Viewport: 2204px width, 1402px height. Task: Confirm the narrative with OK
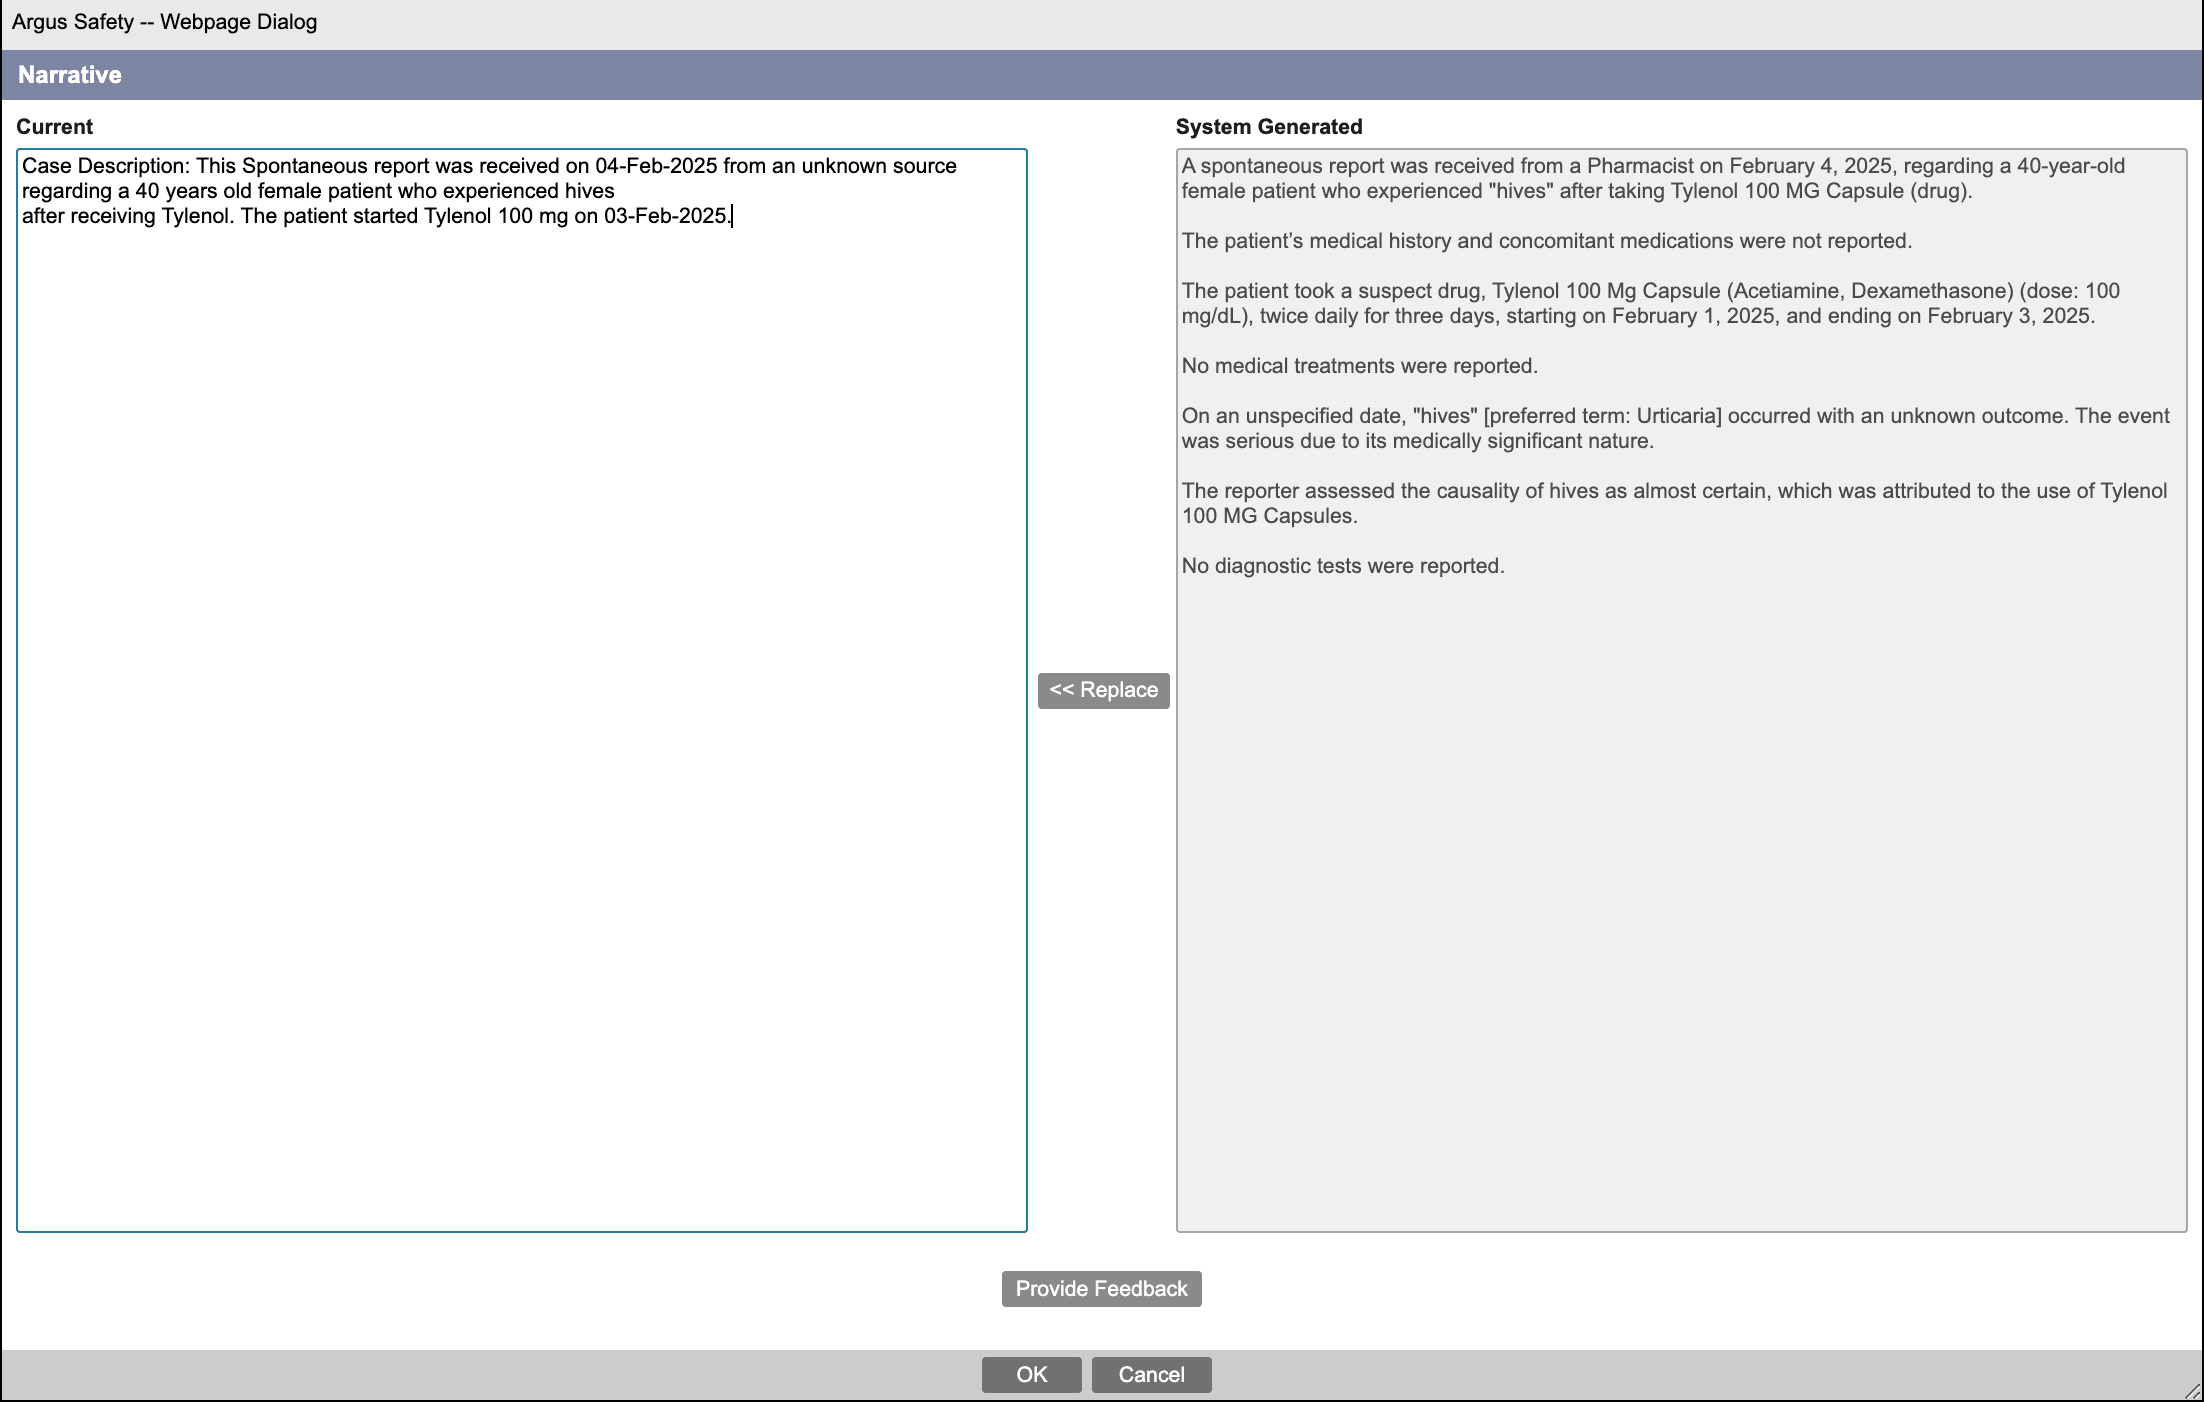click(x=1031, y=1374)
